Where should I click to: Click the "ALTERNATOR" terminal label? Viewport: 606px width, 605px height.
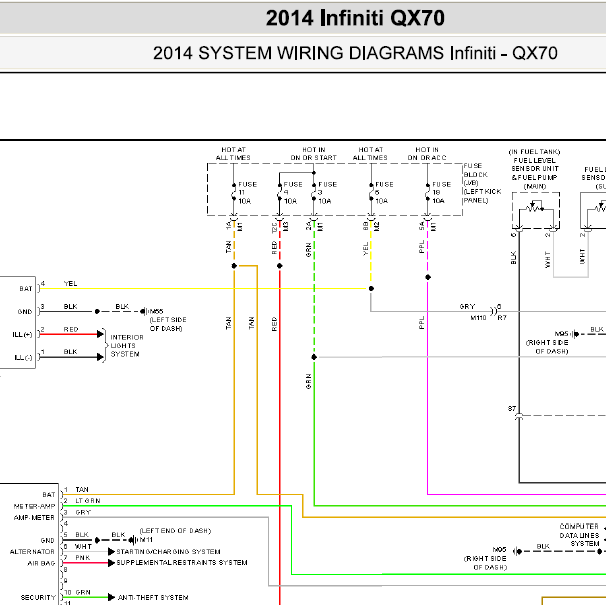pyautogui.click(x=32, y=552)
